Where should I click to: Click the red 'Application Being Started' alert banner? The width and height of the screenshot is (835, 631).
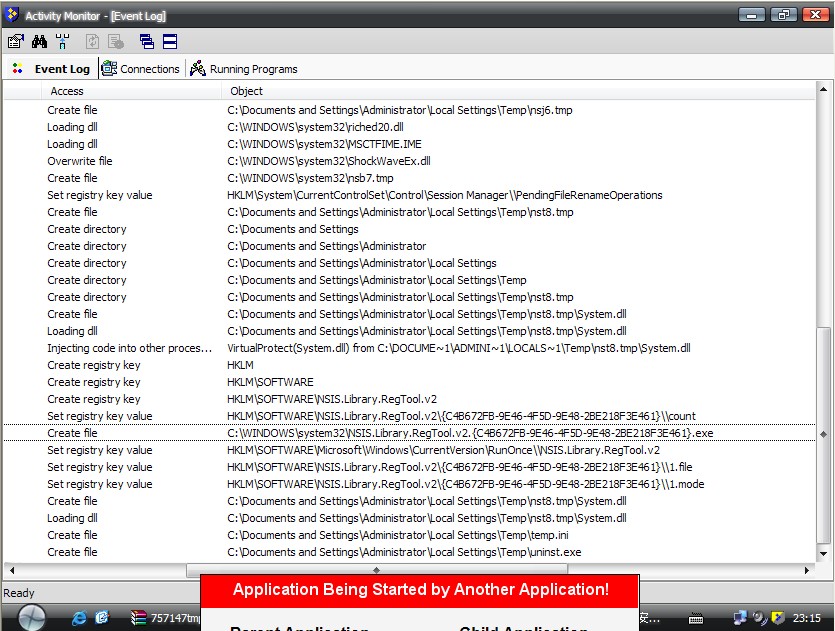420,590
